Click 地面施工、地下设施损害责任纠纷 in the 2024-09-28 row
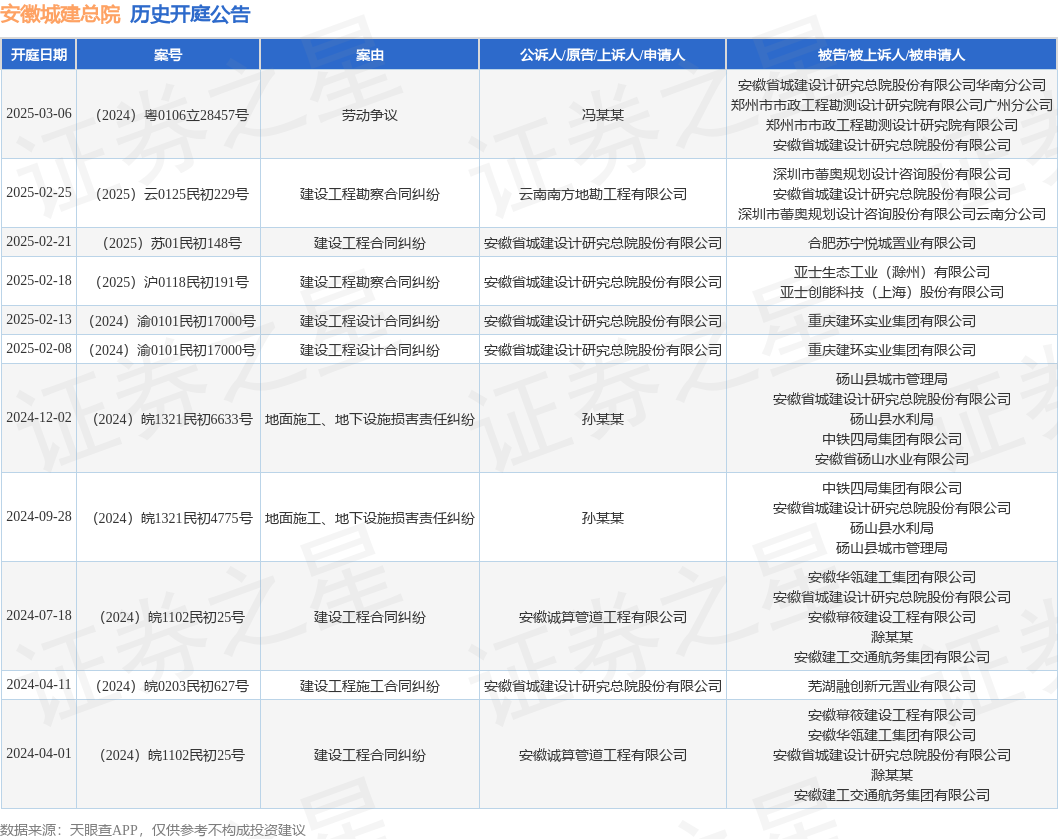This screenshot has width=1058, height=839. (370, 518)
